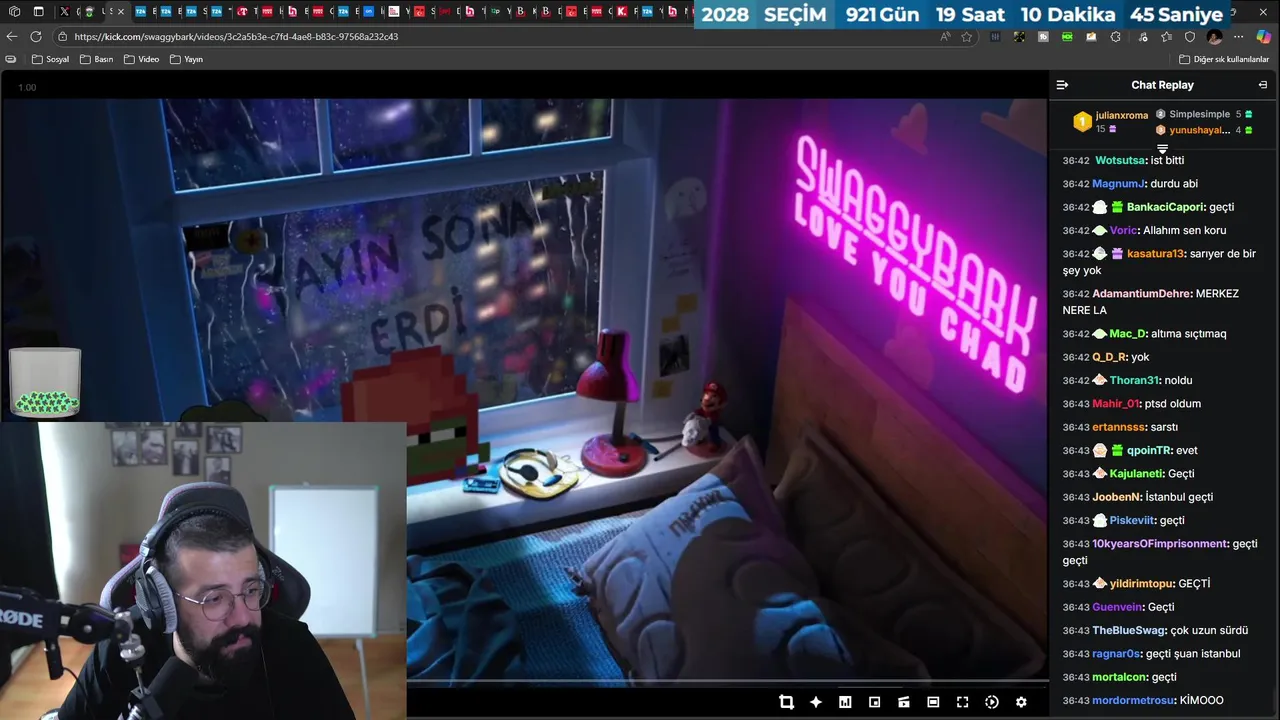This screenshot has width=1280, height=720.
Task: Click username Piskeviit in chat
Action: pyautogui.click(x=1133, y=520)
